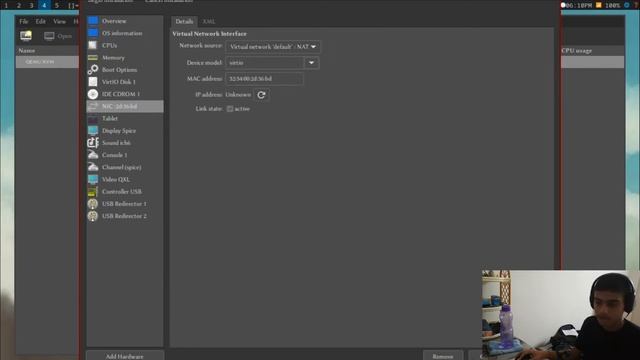
Task: Click the Open console monitor icon
Action: [49, 36]
